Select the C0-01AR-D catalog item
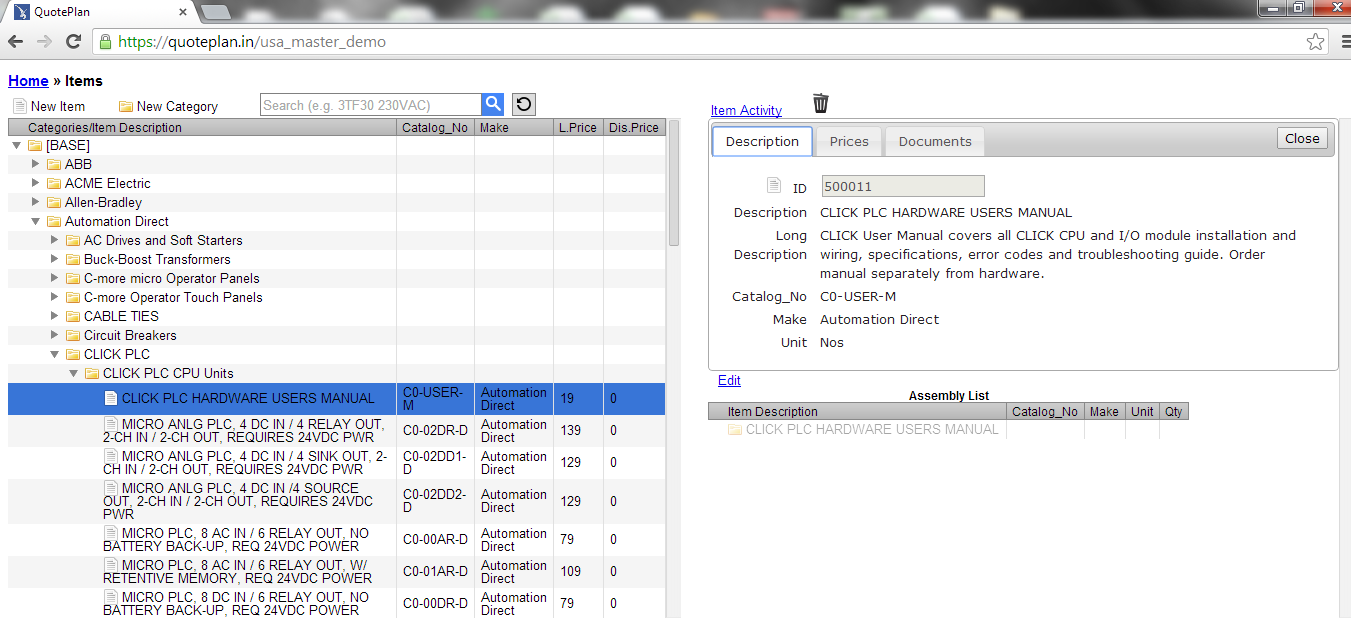The height and width of the screenshot is (624, 1351). pyautogui.click(x=336, y=571)
